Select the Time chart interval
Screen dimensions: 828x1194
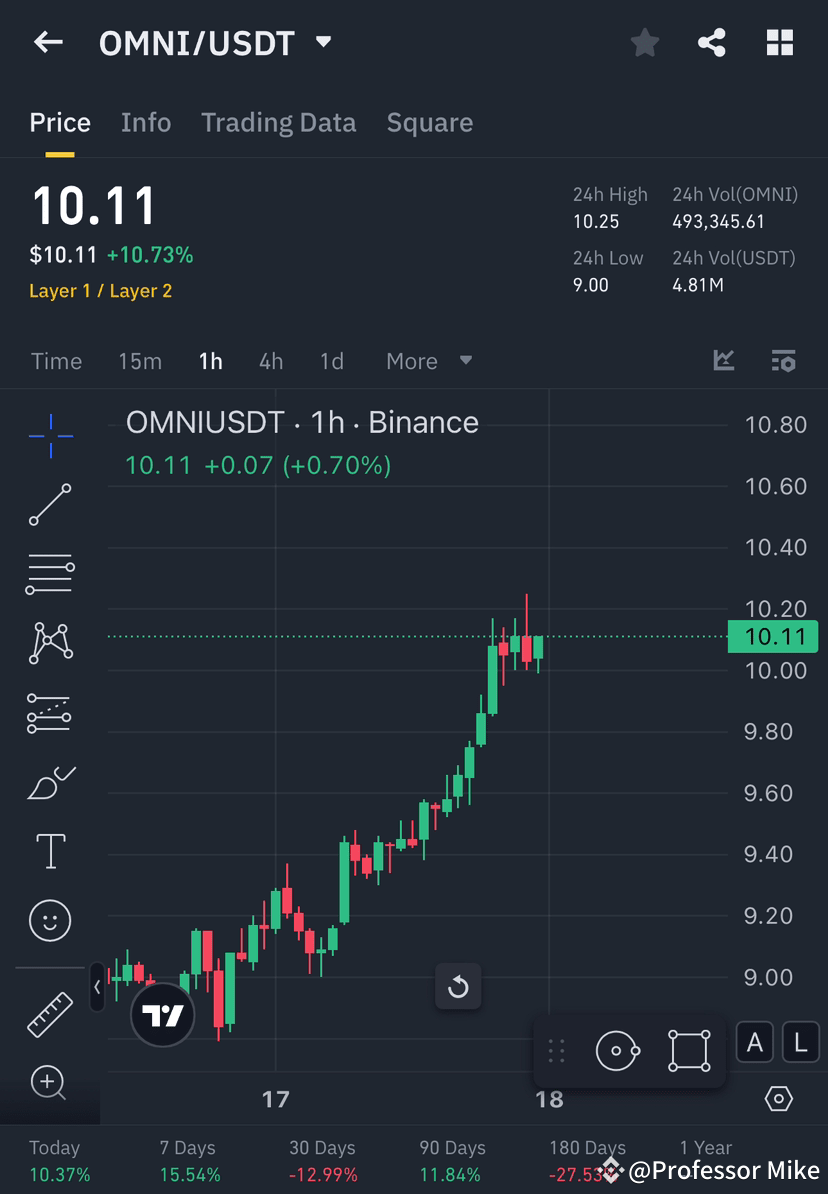pyautogui.click(x=56, y=361)
